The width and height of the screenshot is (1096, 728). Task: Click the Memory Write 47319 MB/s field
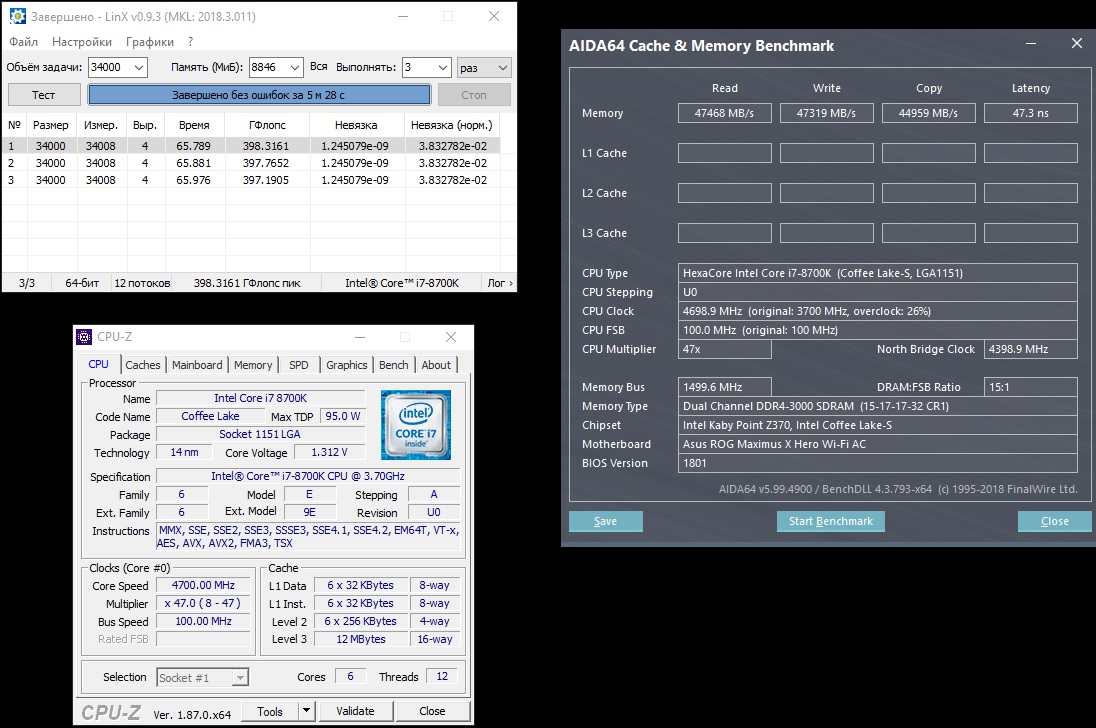pos(827,113)
